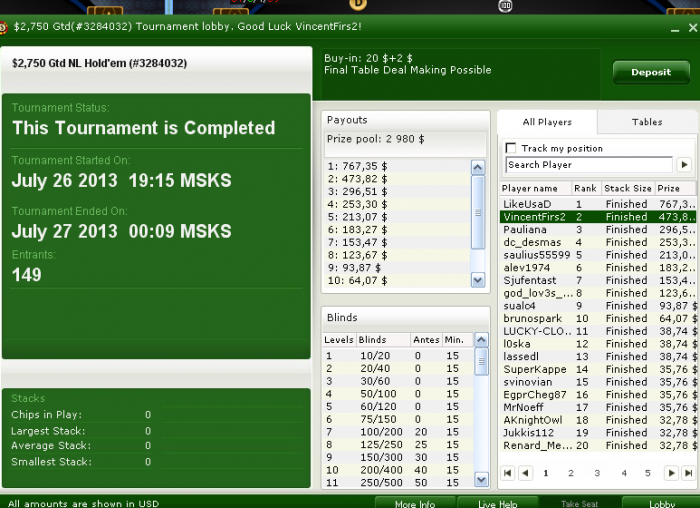Screen dimensions: 700x508
Task: Minimize the tournament lobby window
Action: (x=675, y=29)
